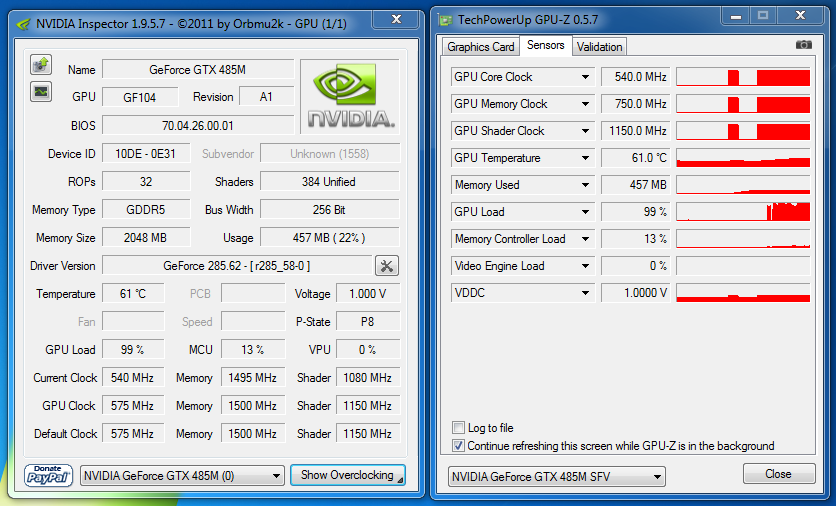
Task: Open the GTX 485M SFV selector in GPU-Z
Action: (x=557, y=477)
